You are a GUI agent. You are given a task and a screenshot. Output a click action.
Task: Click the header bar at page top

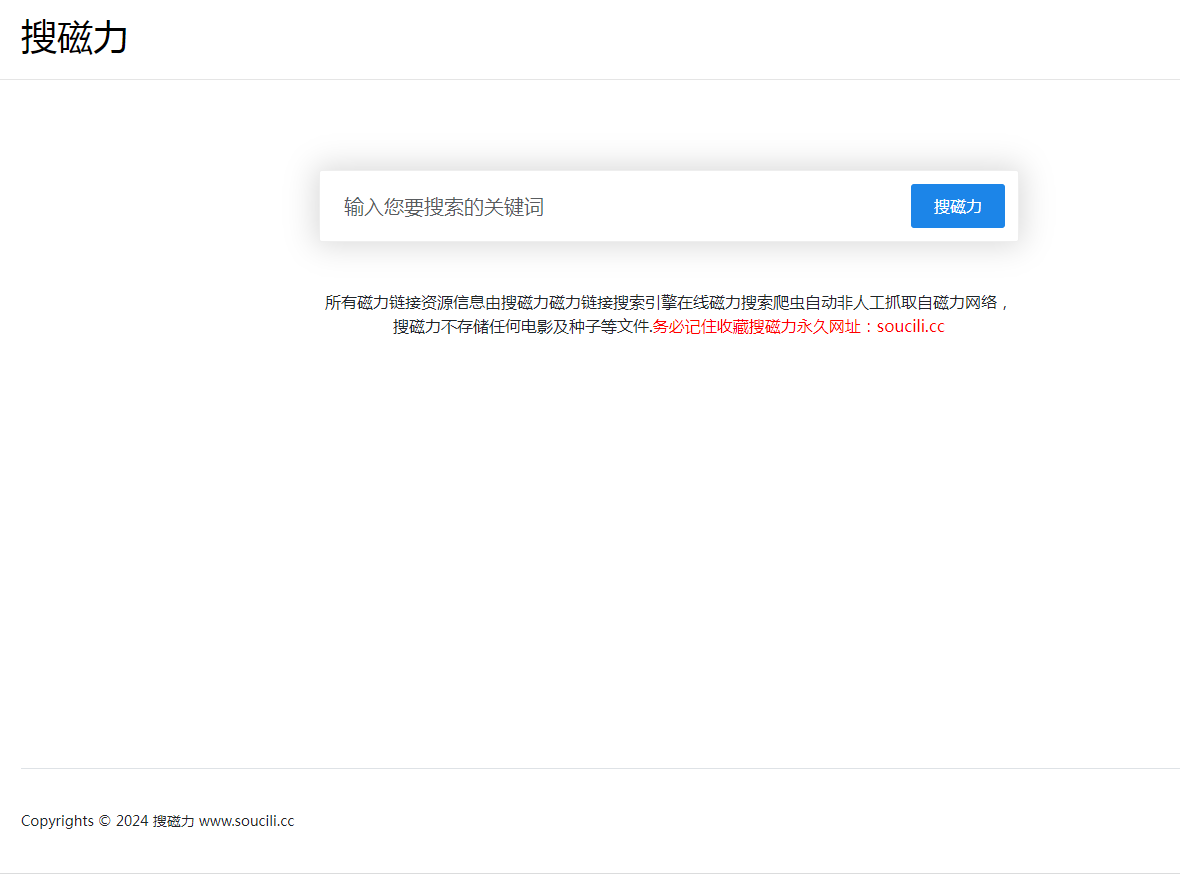coord(590,38)
